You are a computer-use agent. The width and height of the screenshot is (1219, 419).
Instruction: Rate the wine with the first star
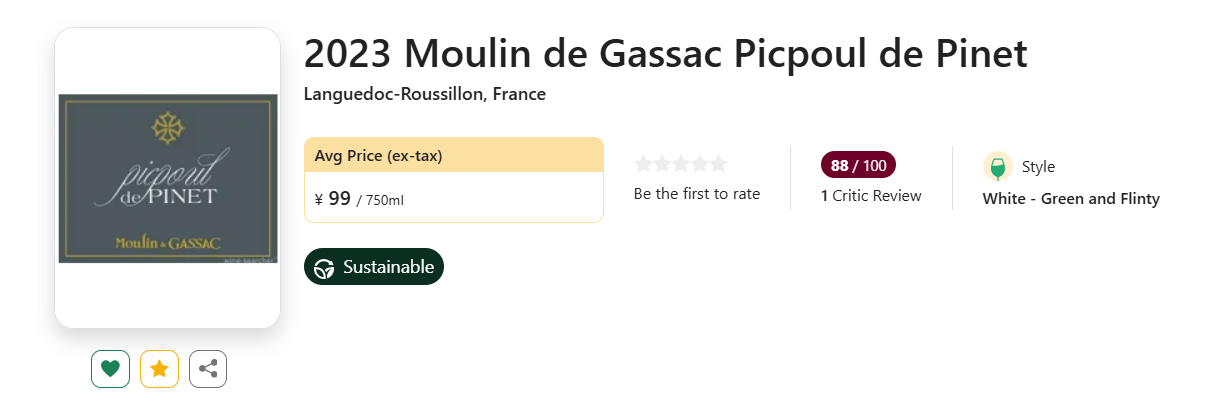[643, 164]
